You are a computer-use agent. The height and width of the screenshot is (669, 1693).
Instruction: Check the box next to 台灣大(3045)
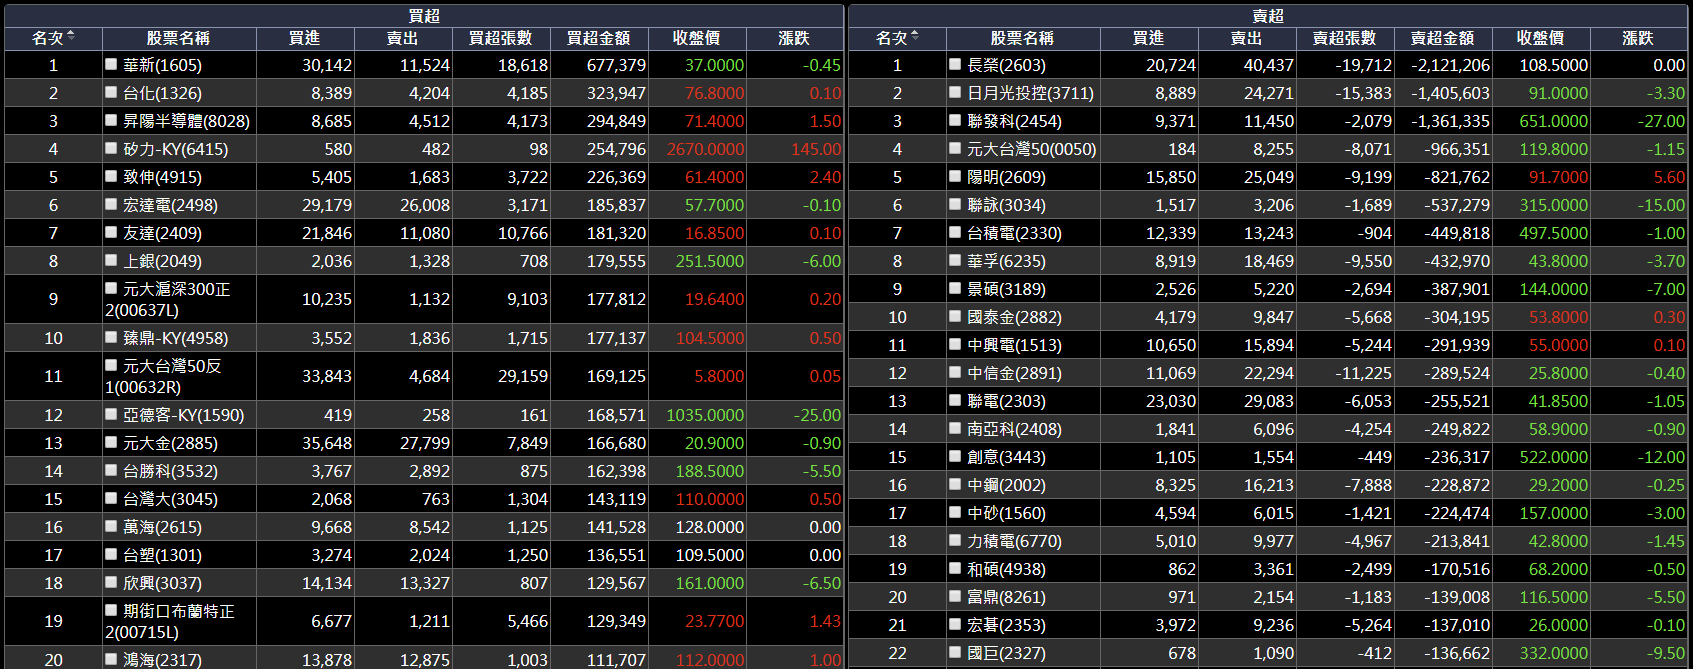coord(112,498)
